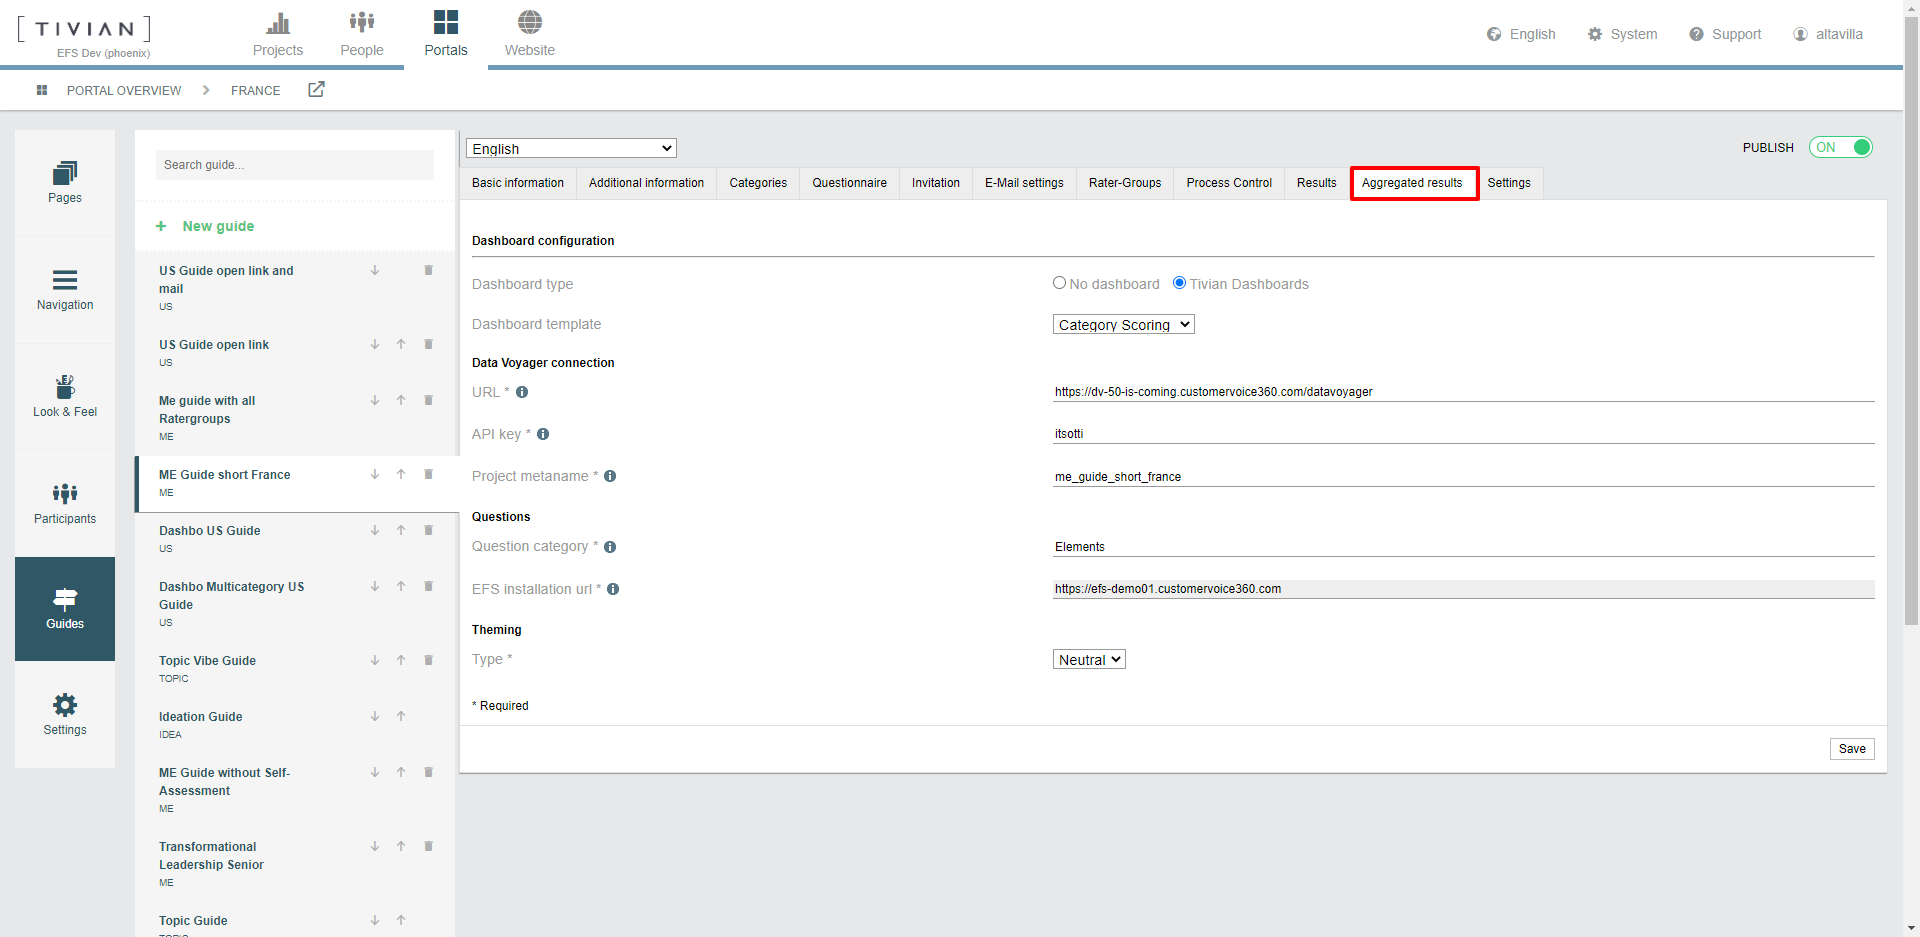1920x937 pixels.
Task: Switch to the Rater-Groups tab
Action: pos(1125,183)
